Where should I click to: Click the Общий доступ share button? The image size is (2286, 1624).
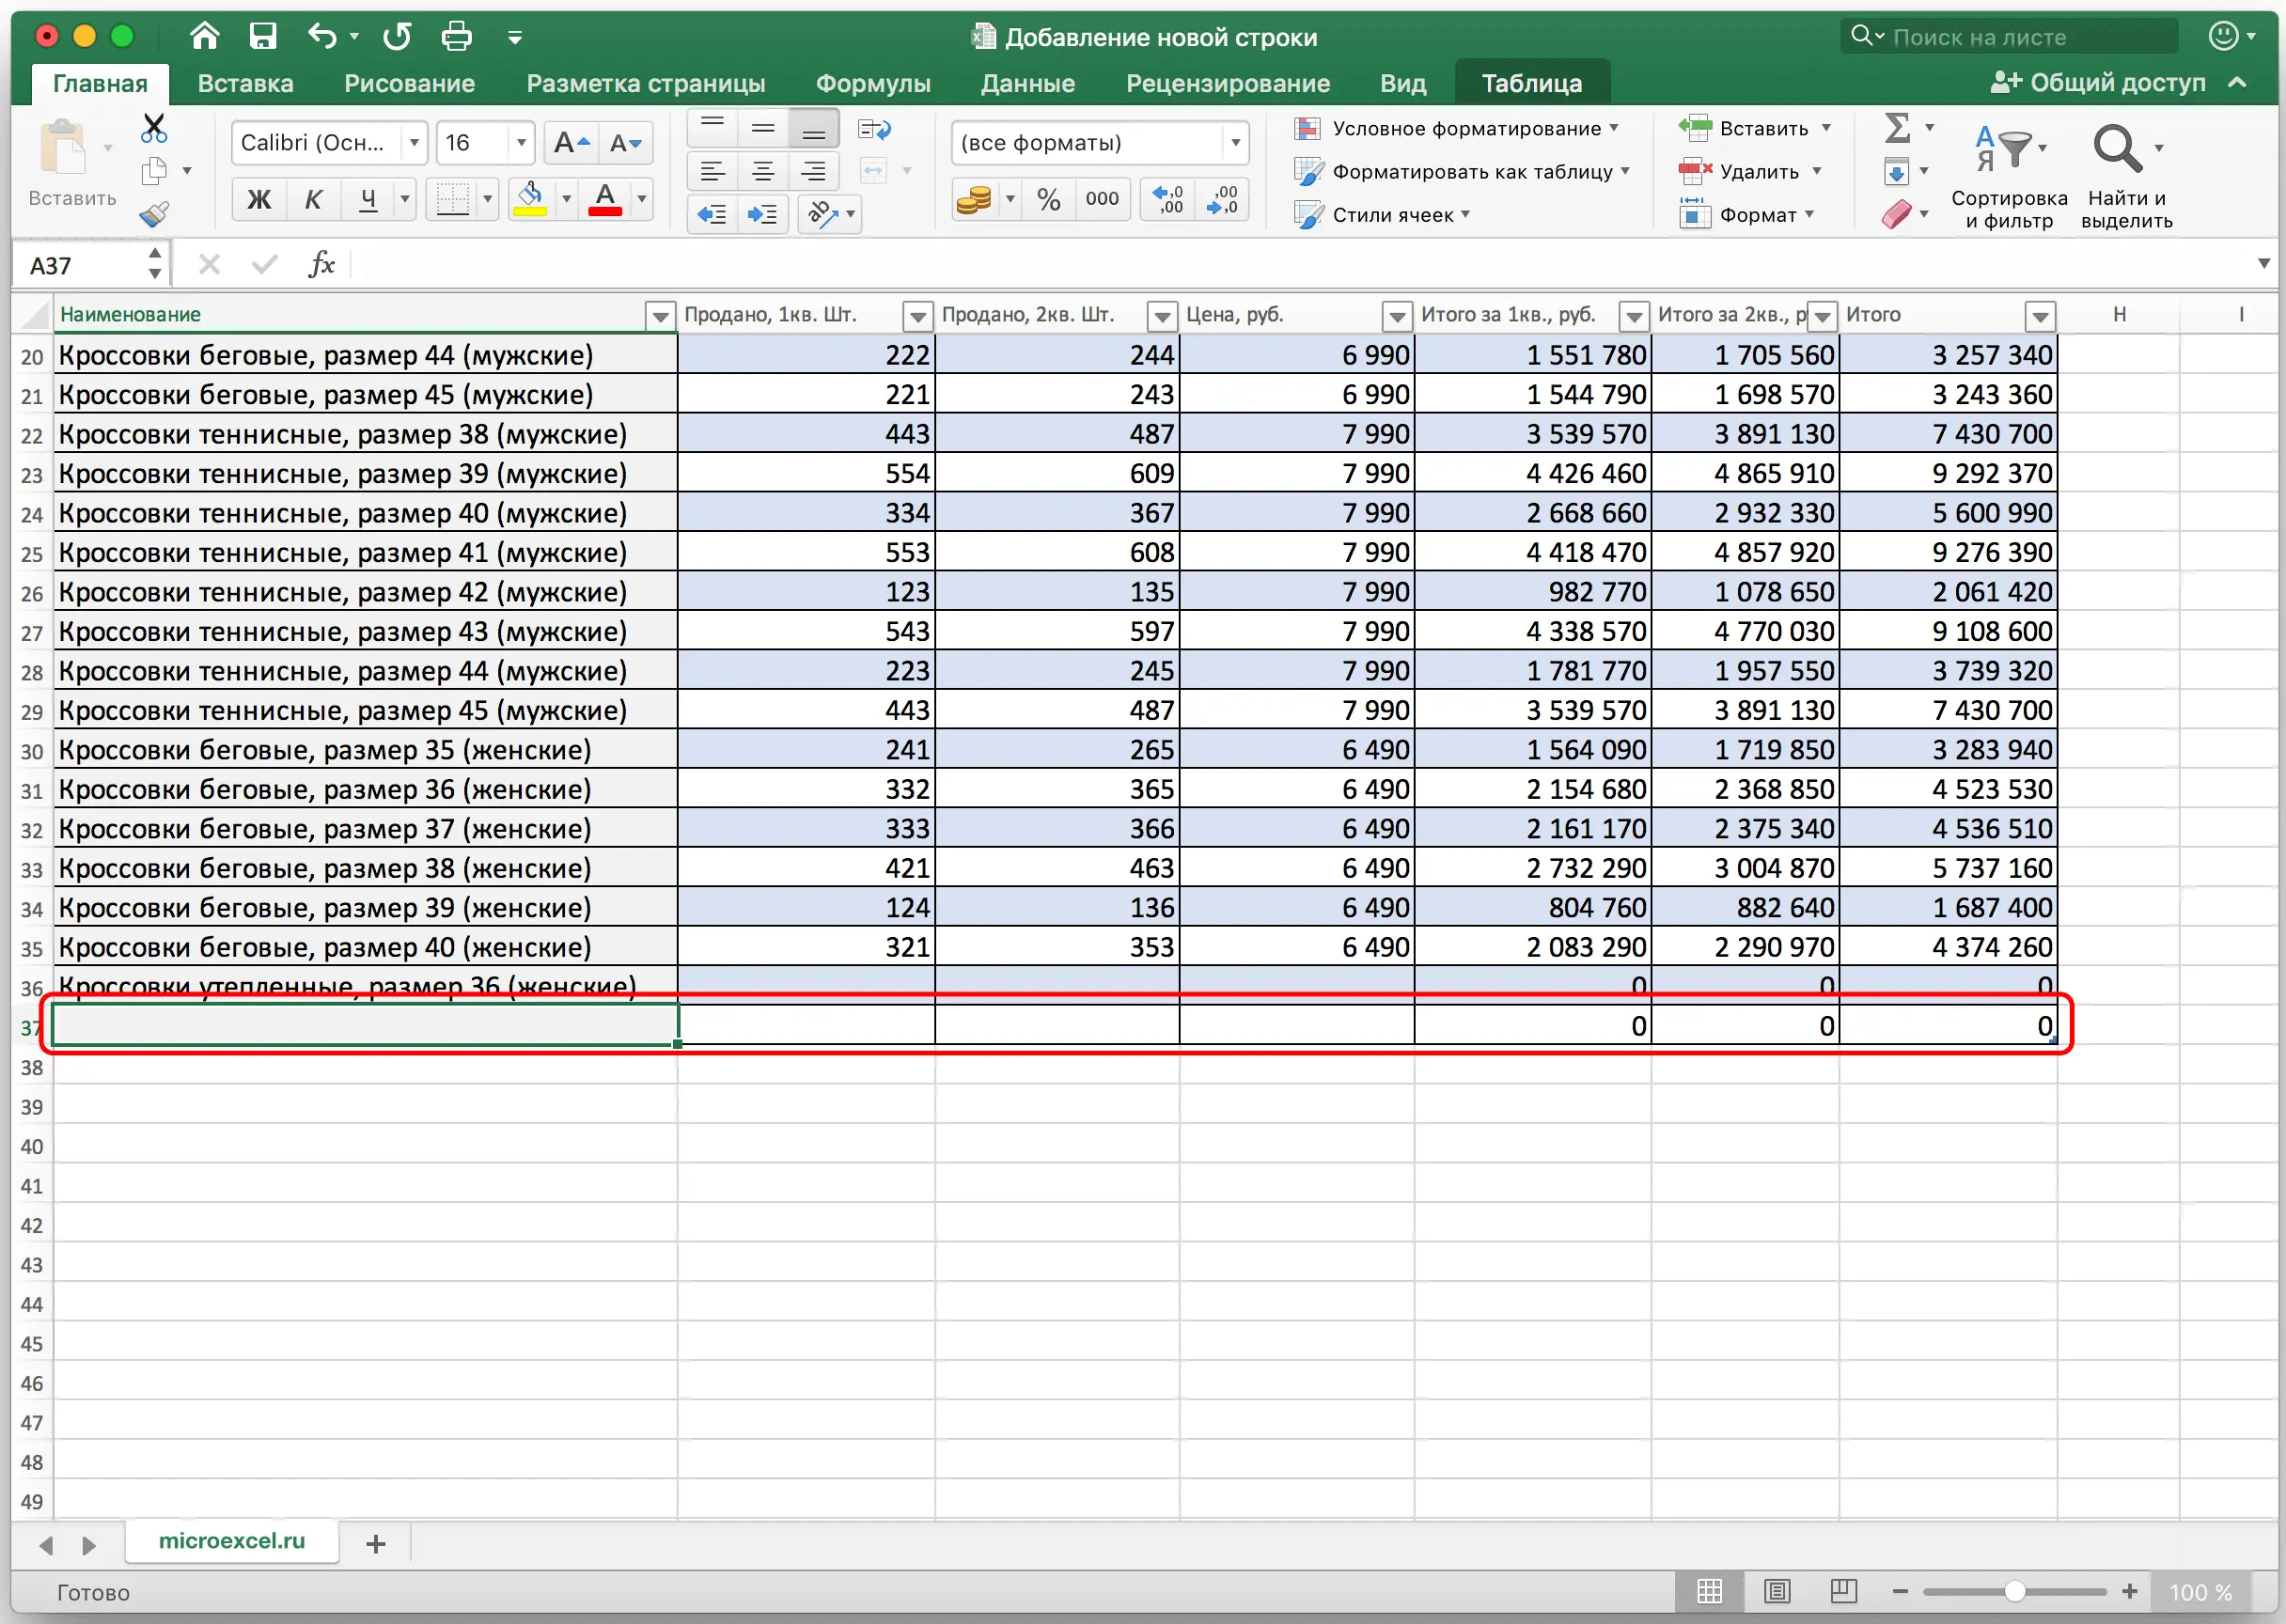[x=2098, y=82]
